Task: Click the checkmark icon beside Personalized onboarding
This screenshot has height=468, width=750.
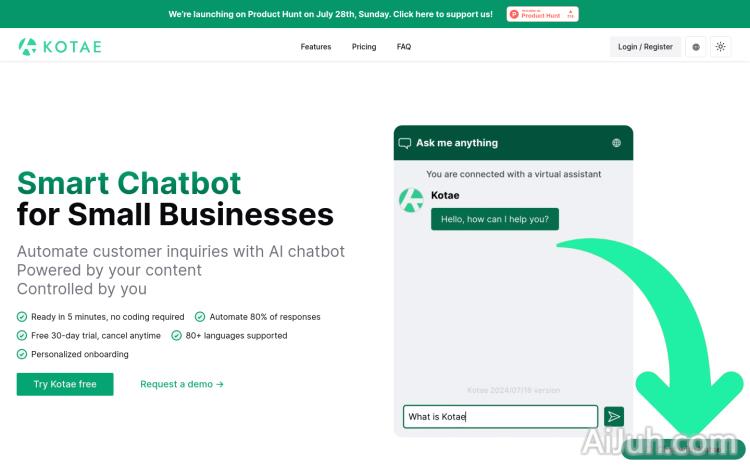Action: point(22,354)
